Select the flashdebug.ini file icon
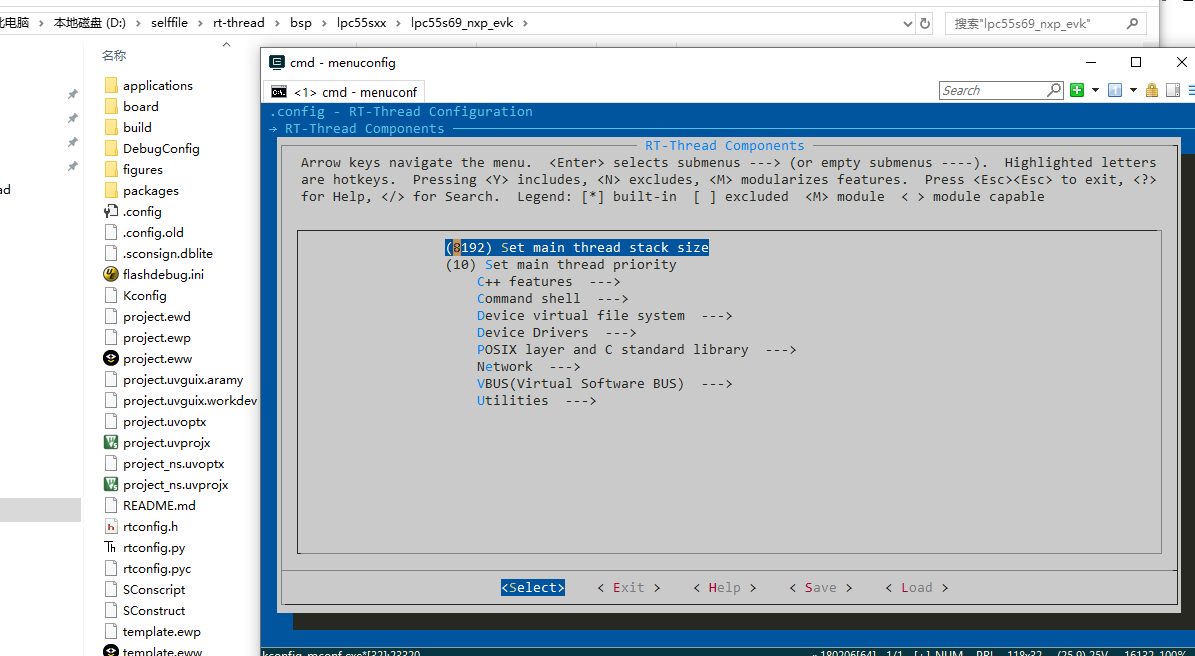 (x=111, y=274)
